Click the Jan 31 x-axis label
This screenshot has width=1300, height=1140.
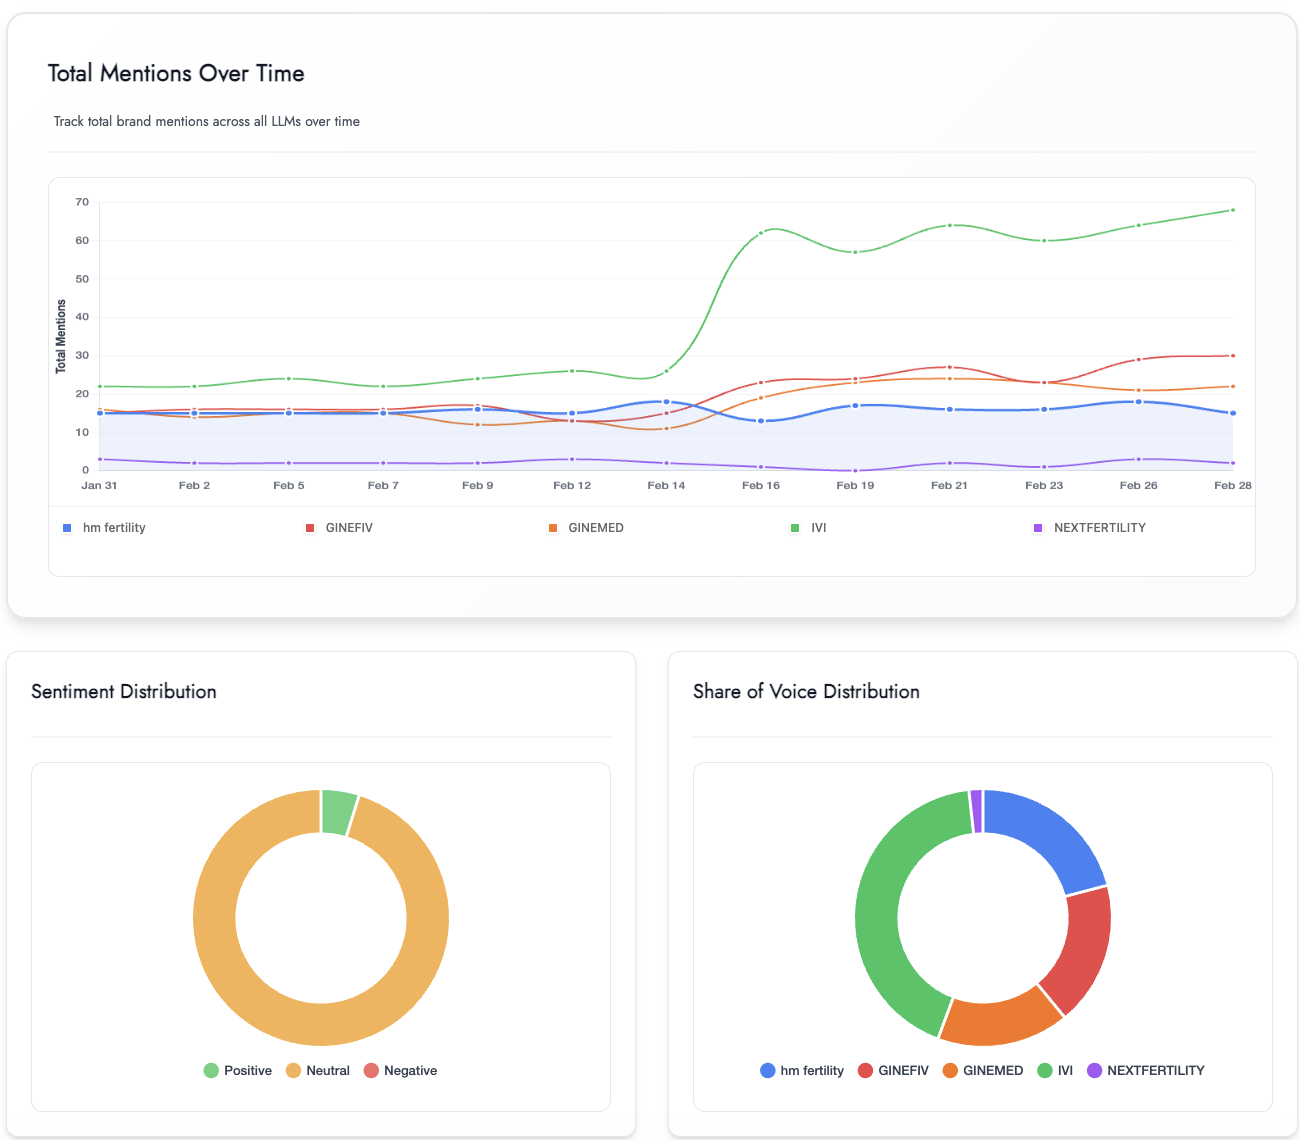(99, 486)
